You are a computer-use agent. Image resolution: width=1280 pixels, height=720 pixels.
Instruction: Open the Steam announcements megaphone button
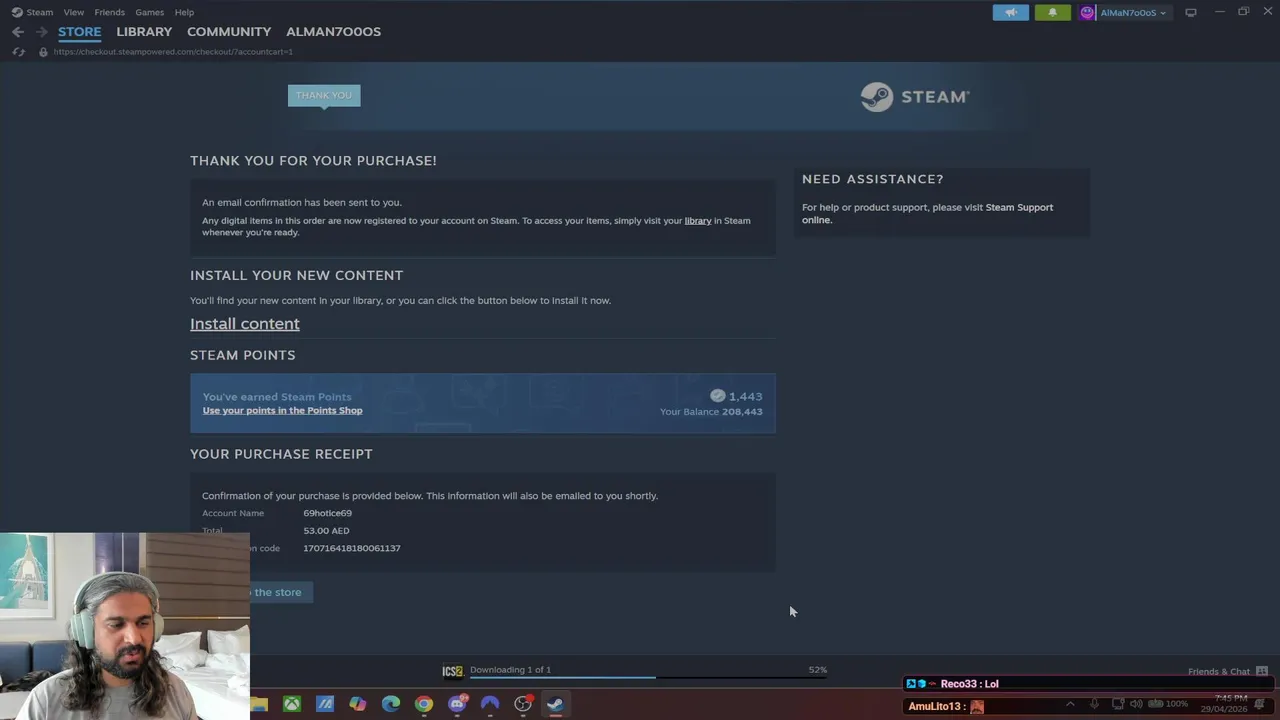1010,13
